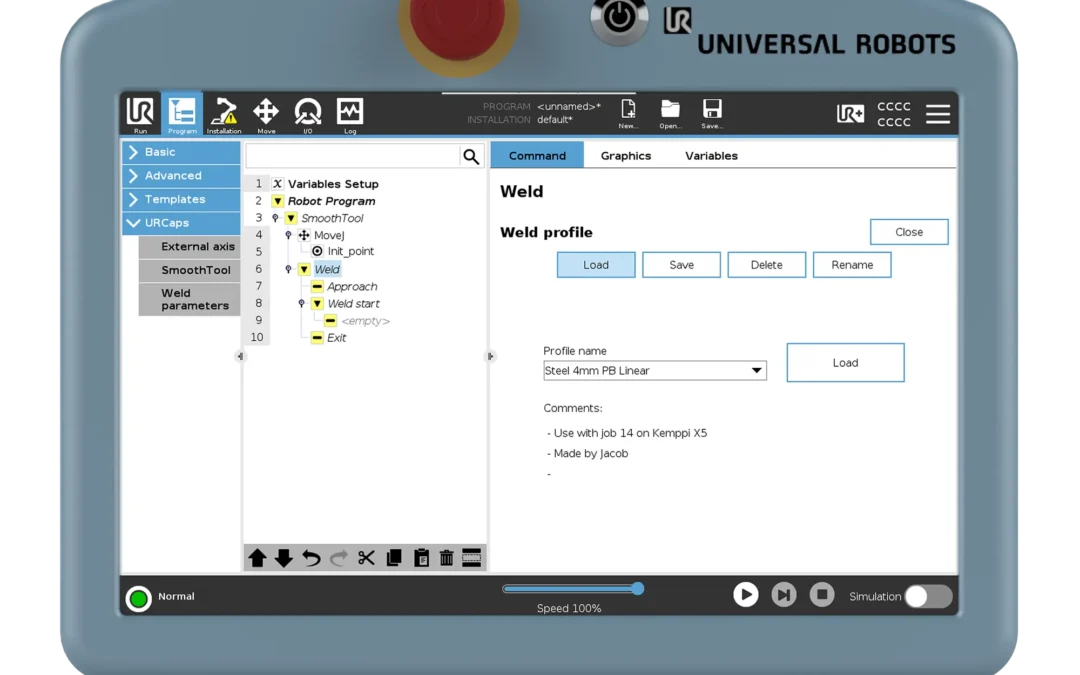Expand the Advanced section

pyautogui.click(x=182, y=176)
